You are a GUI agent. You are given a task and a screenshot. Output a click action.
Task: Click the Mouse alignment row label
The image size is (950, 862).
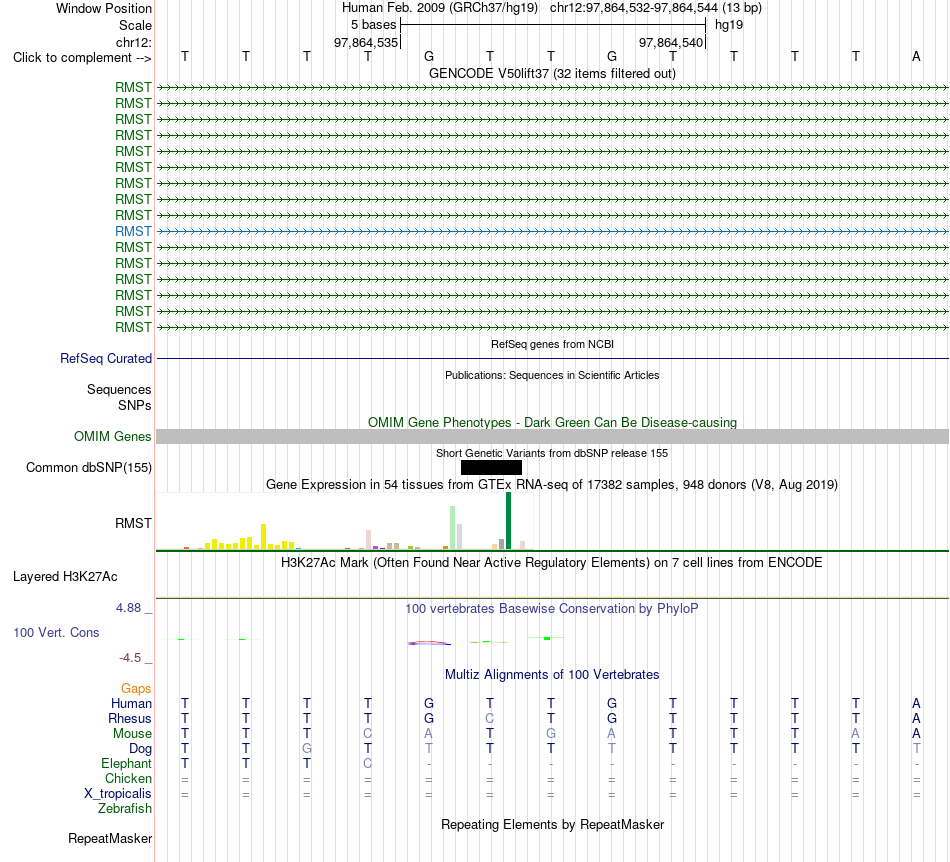[x=132, y=734]
